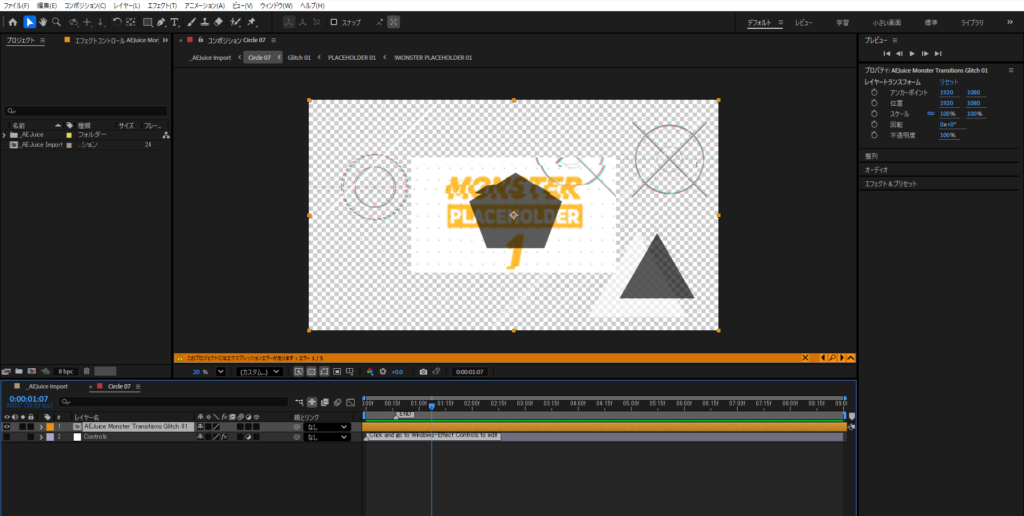Click the Home icon in the toolbar
This screenshot has height=516, width=1024.
[x=12, y=22]
